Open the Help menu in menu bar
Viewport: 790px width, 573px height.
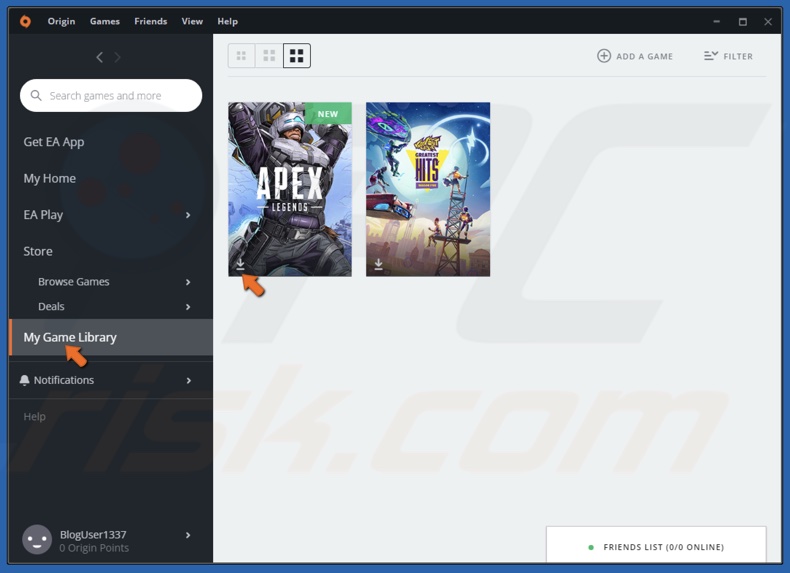click(227, 21)
